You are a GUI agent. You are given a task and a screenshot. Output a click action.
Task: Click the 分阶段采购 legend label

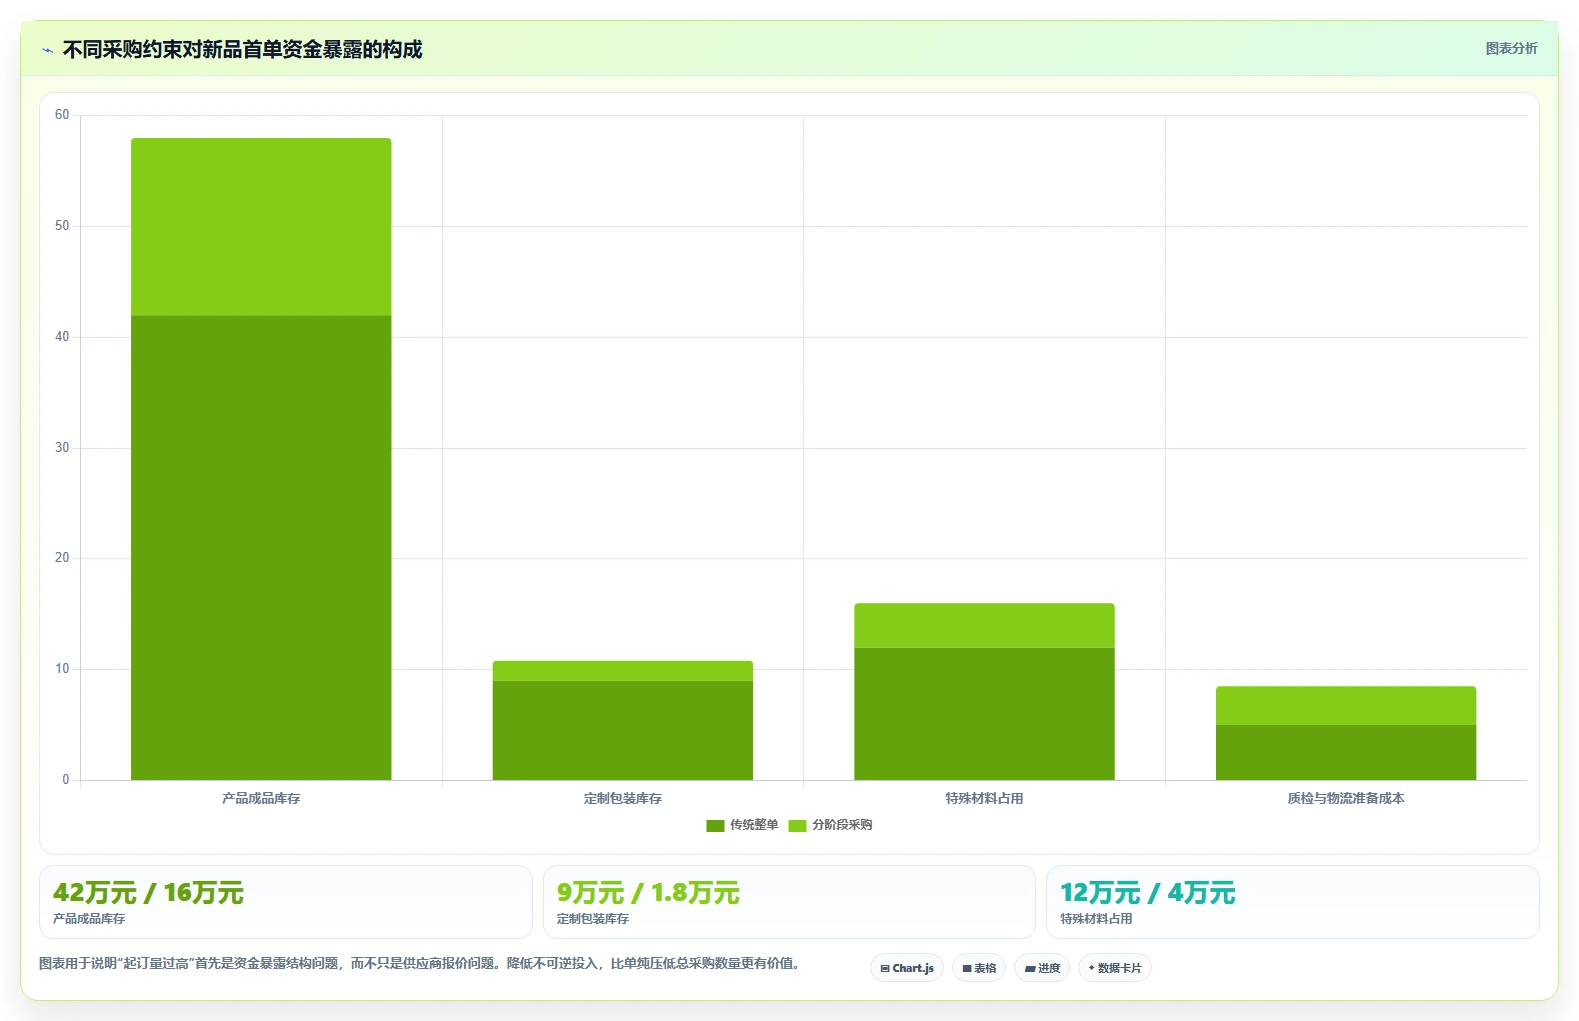tap(842, 825)
